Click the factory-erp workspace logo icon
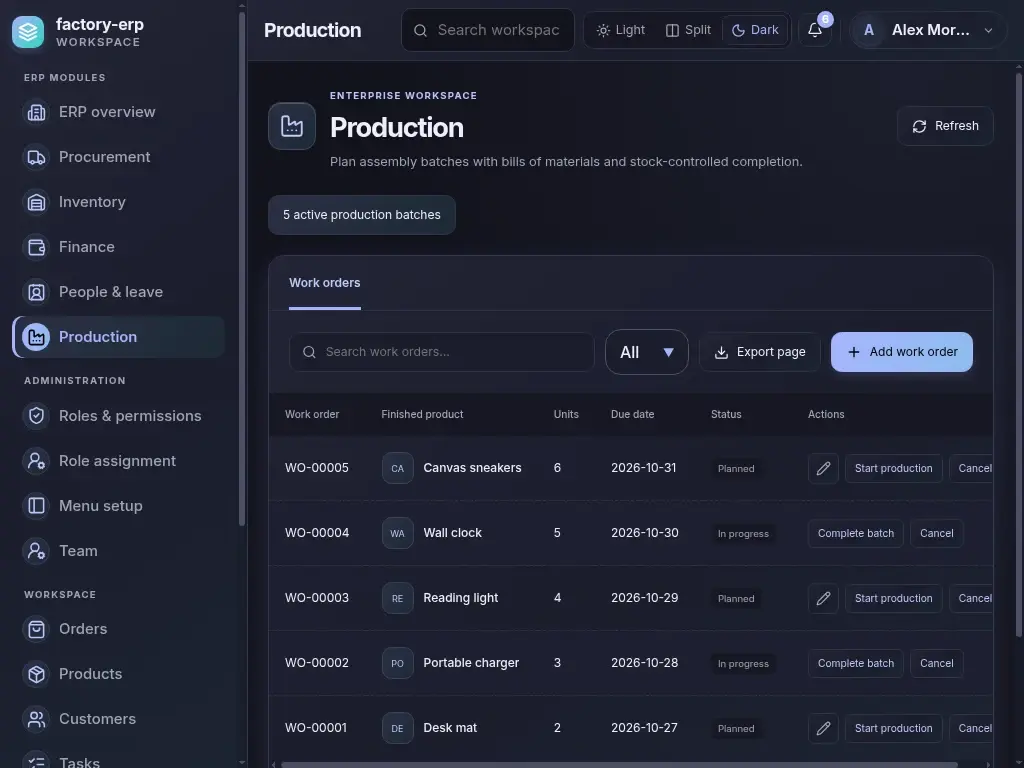This screenshot has width=1024, height=768. coord(28,31)
